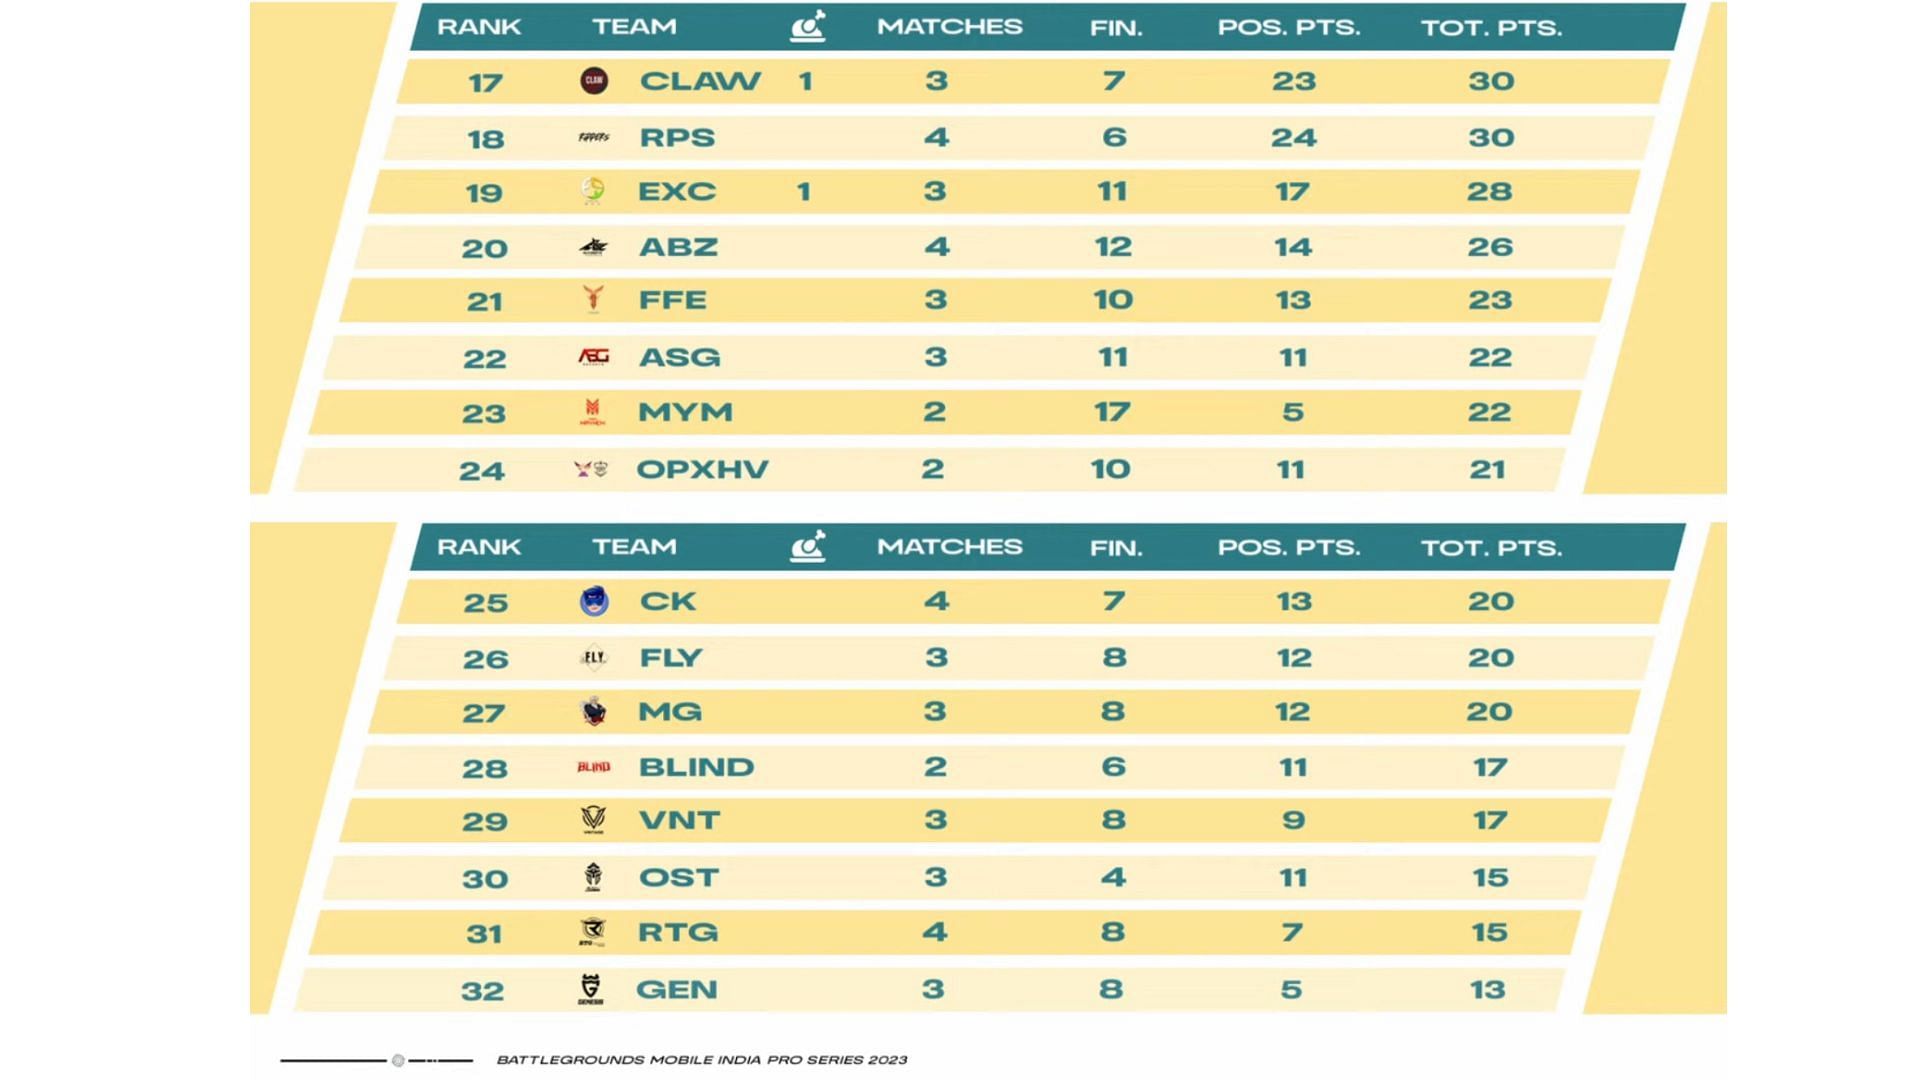Click the RTG team name

pyautogui.click(x=678, y=932)
